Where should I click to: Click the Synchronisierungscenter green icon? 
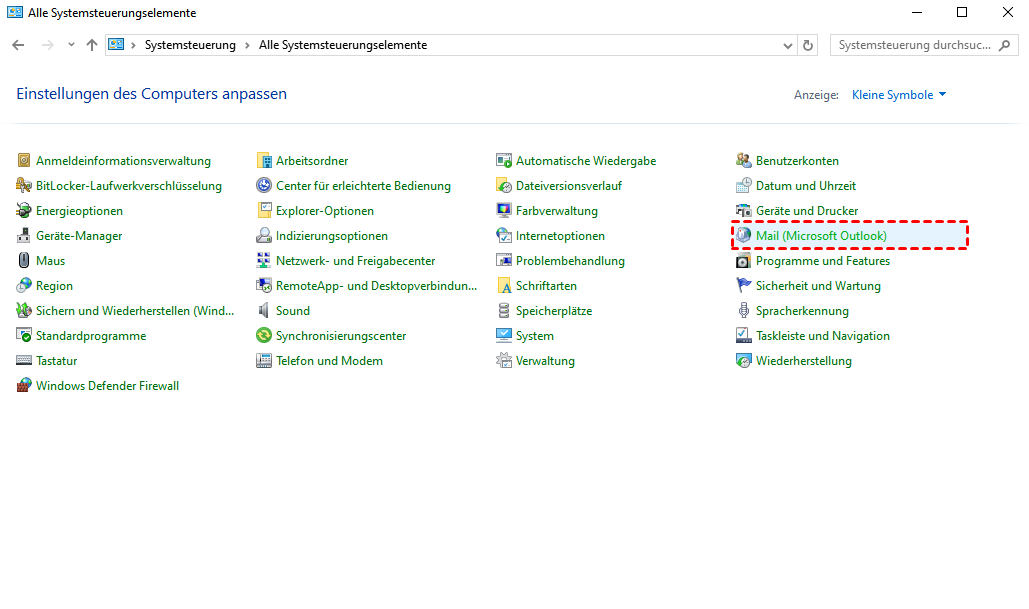point(264,336)
